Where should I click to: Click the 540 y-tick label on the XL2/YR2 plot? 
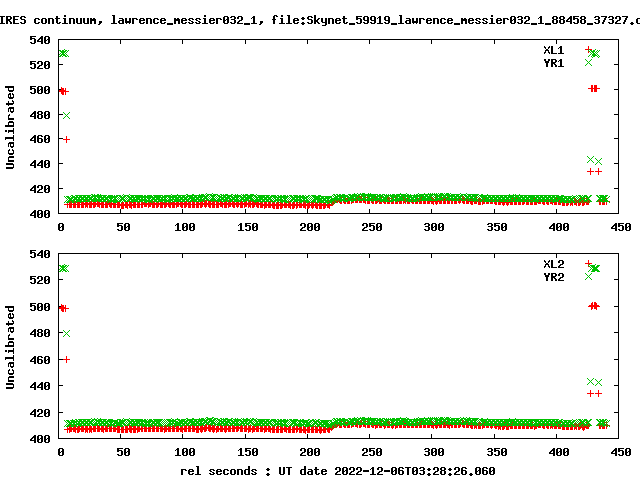click(40, 254)
